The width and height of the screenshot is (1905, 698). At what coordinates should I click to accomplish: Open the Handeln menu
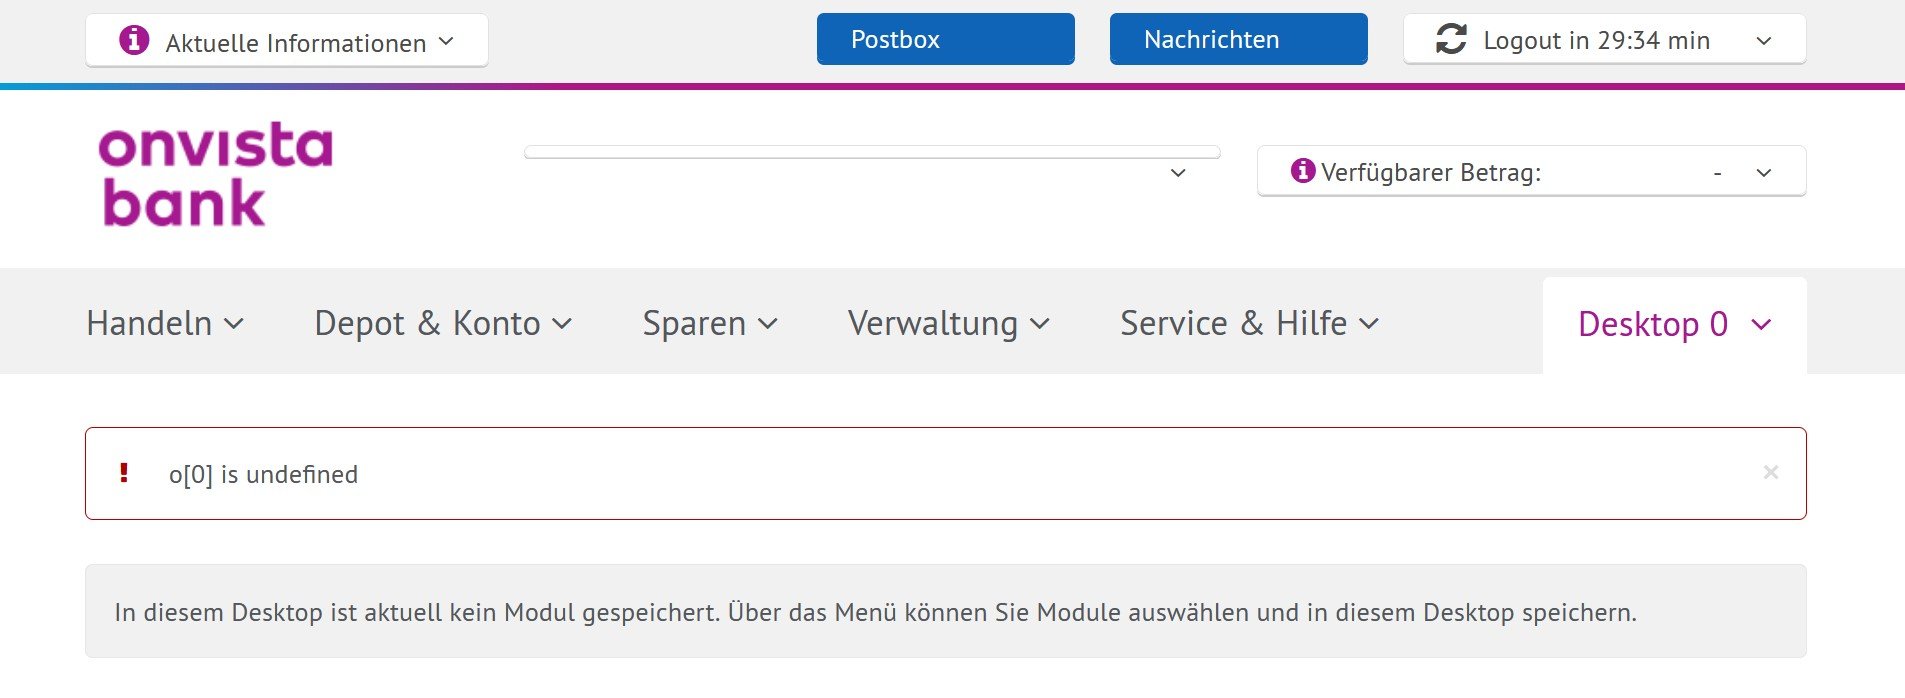point(165,324)
